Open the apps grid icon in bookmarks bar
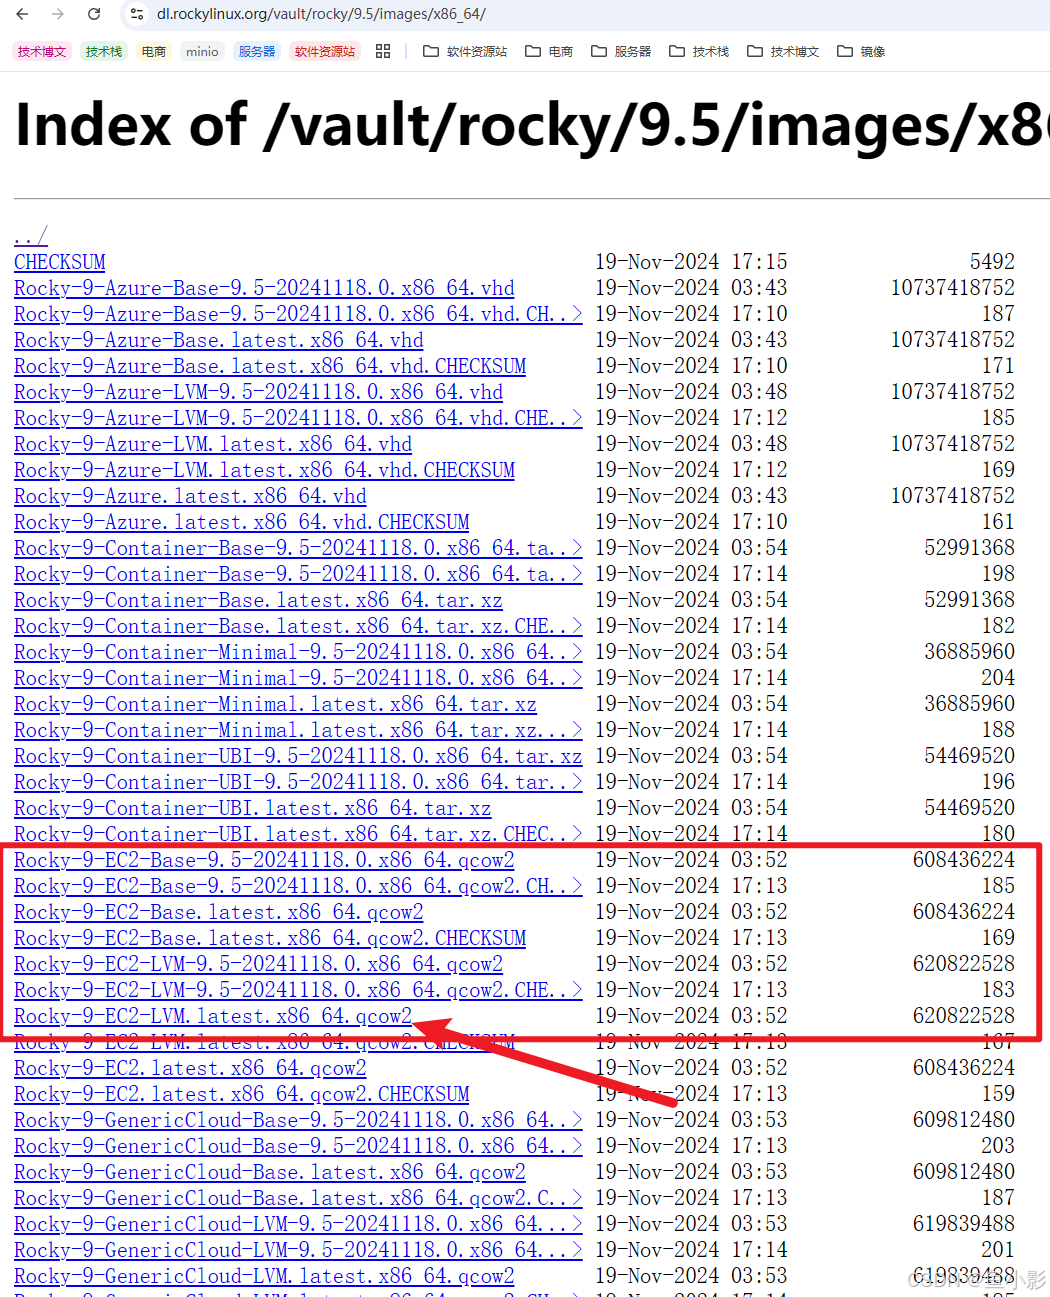Viewport: 1050px width, 1297px height. pyautogui.click(x=383, y=51)
